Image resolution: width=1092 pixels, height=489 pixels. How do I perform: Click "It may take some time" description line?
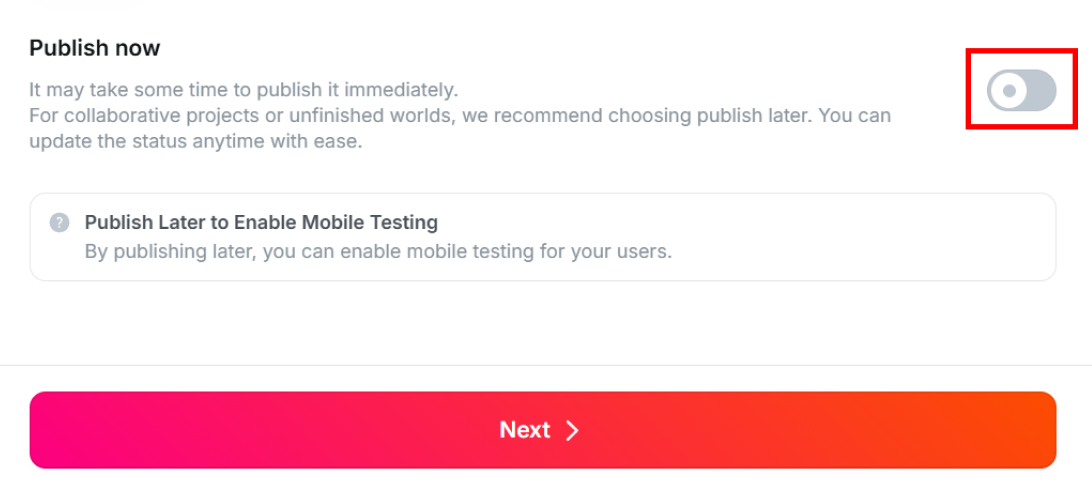coord(243,89)
